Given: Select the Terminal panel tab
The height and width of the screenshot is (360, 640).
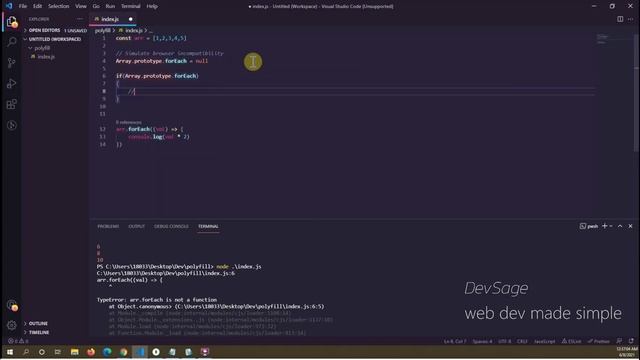Looking at the screenshot, I should tap(208, 227).
